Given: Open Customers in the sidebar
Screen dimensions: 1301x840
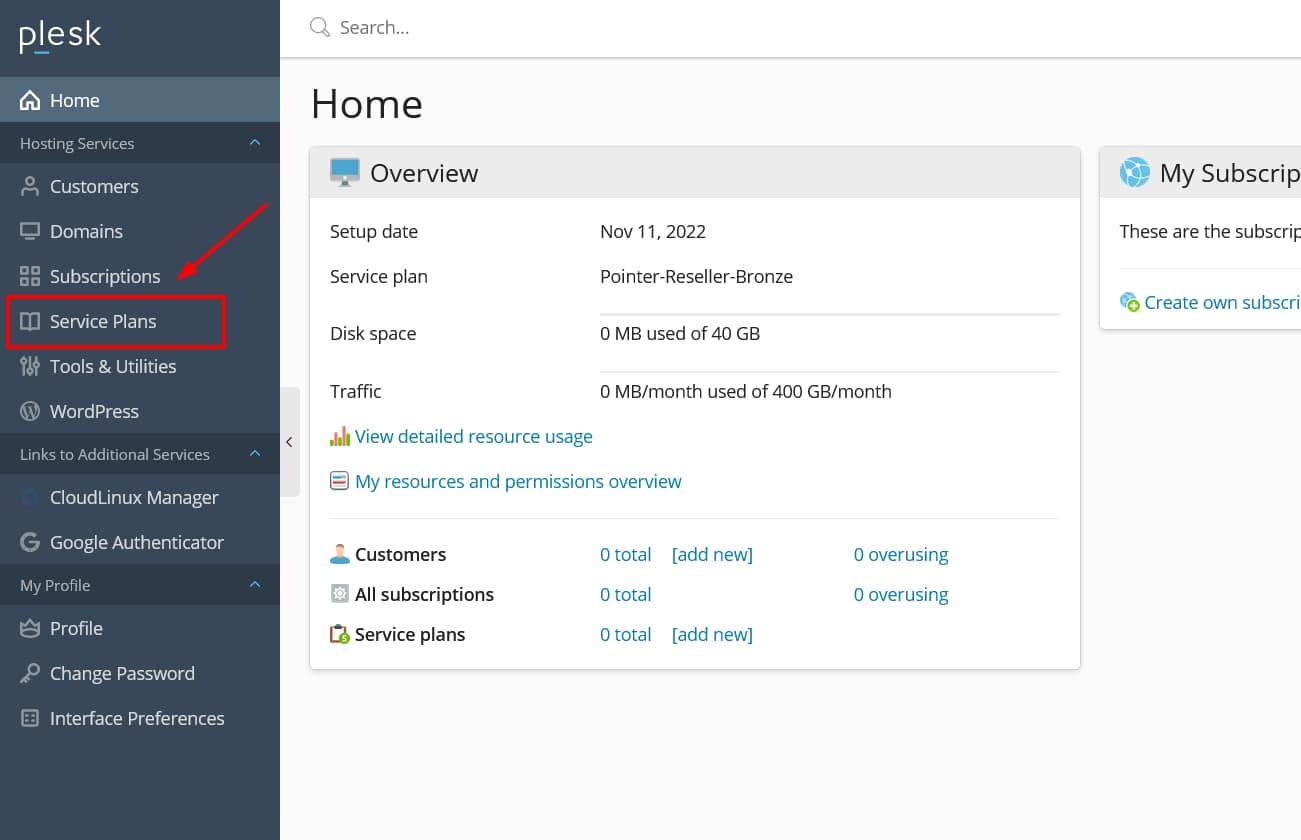Looking at the screenshot, I should pos(140,186).
